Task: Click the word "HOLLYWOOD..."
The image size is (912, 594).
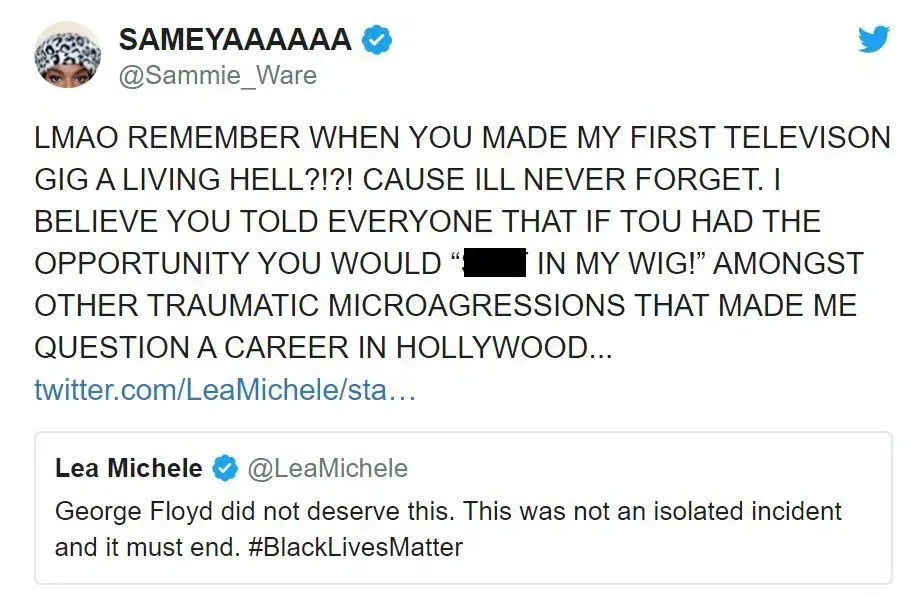Action: coord(504,346)
